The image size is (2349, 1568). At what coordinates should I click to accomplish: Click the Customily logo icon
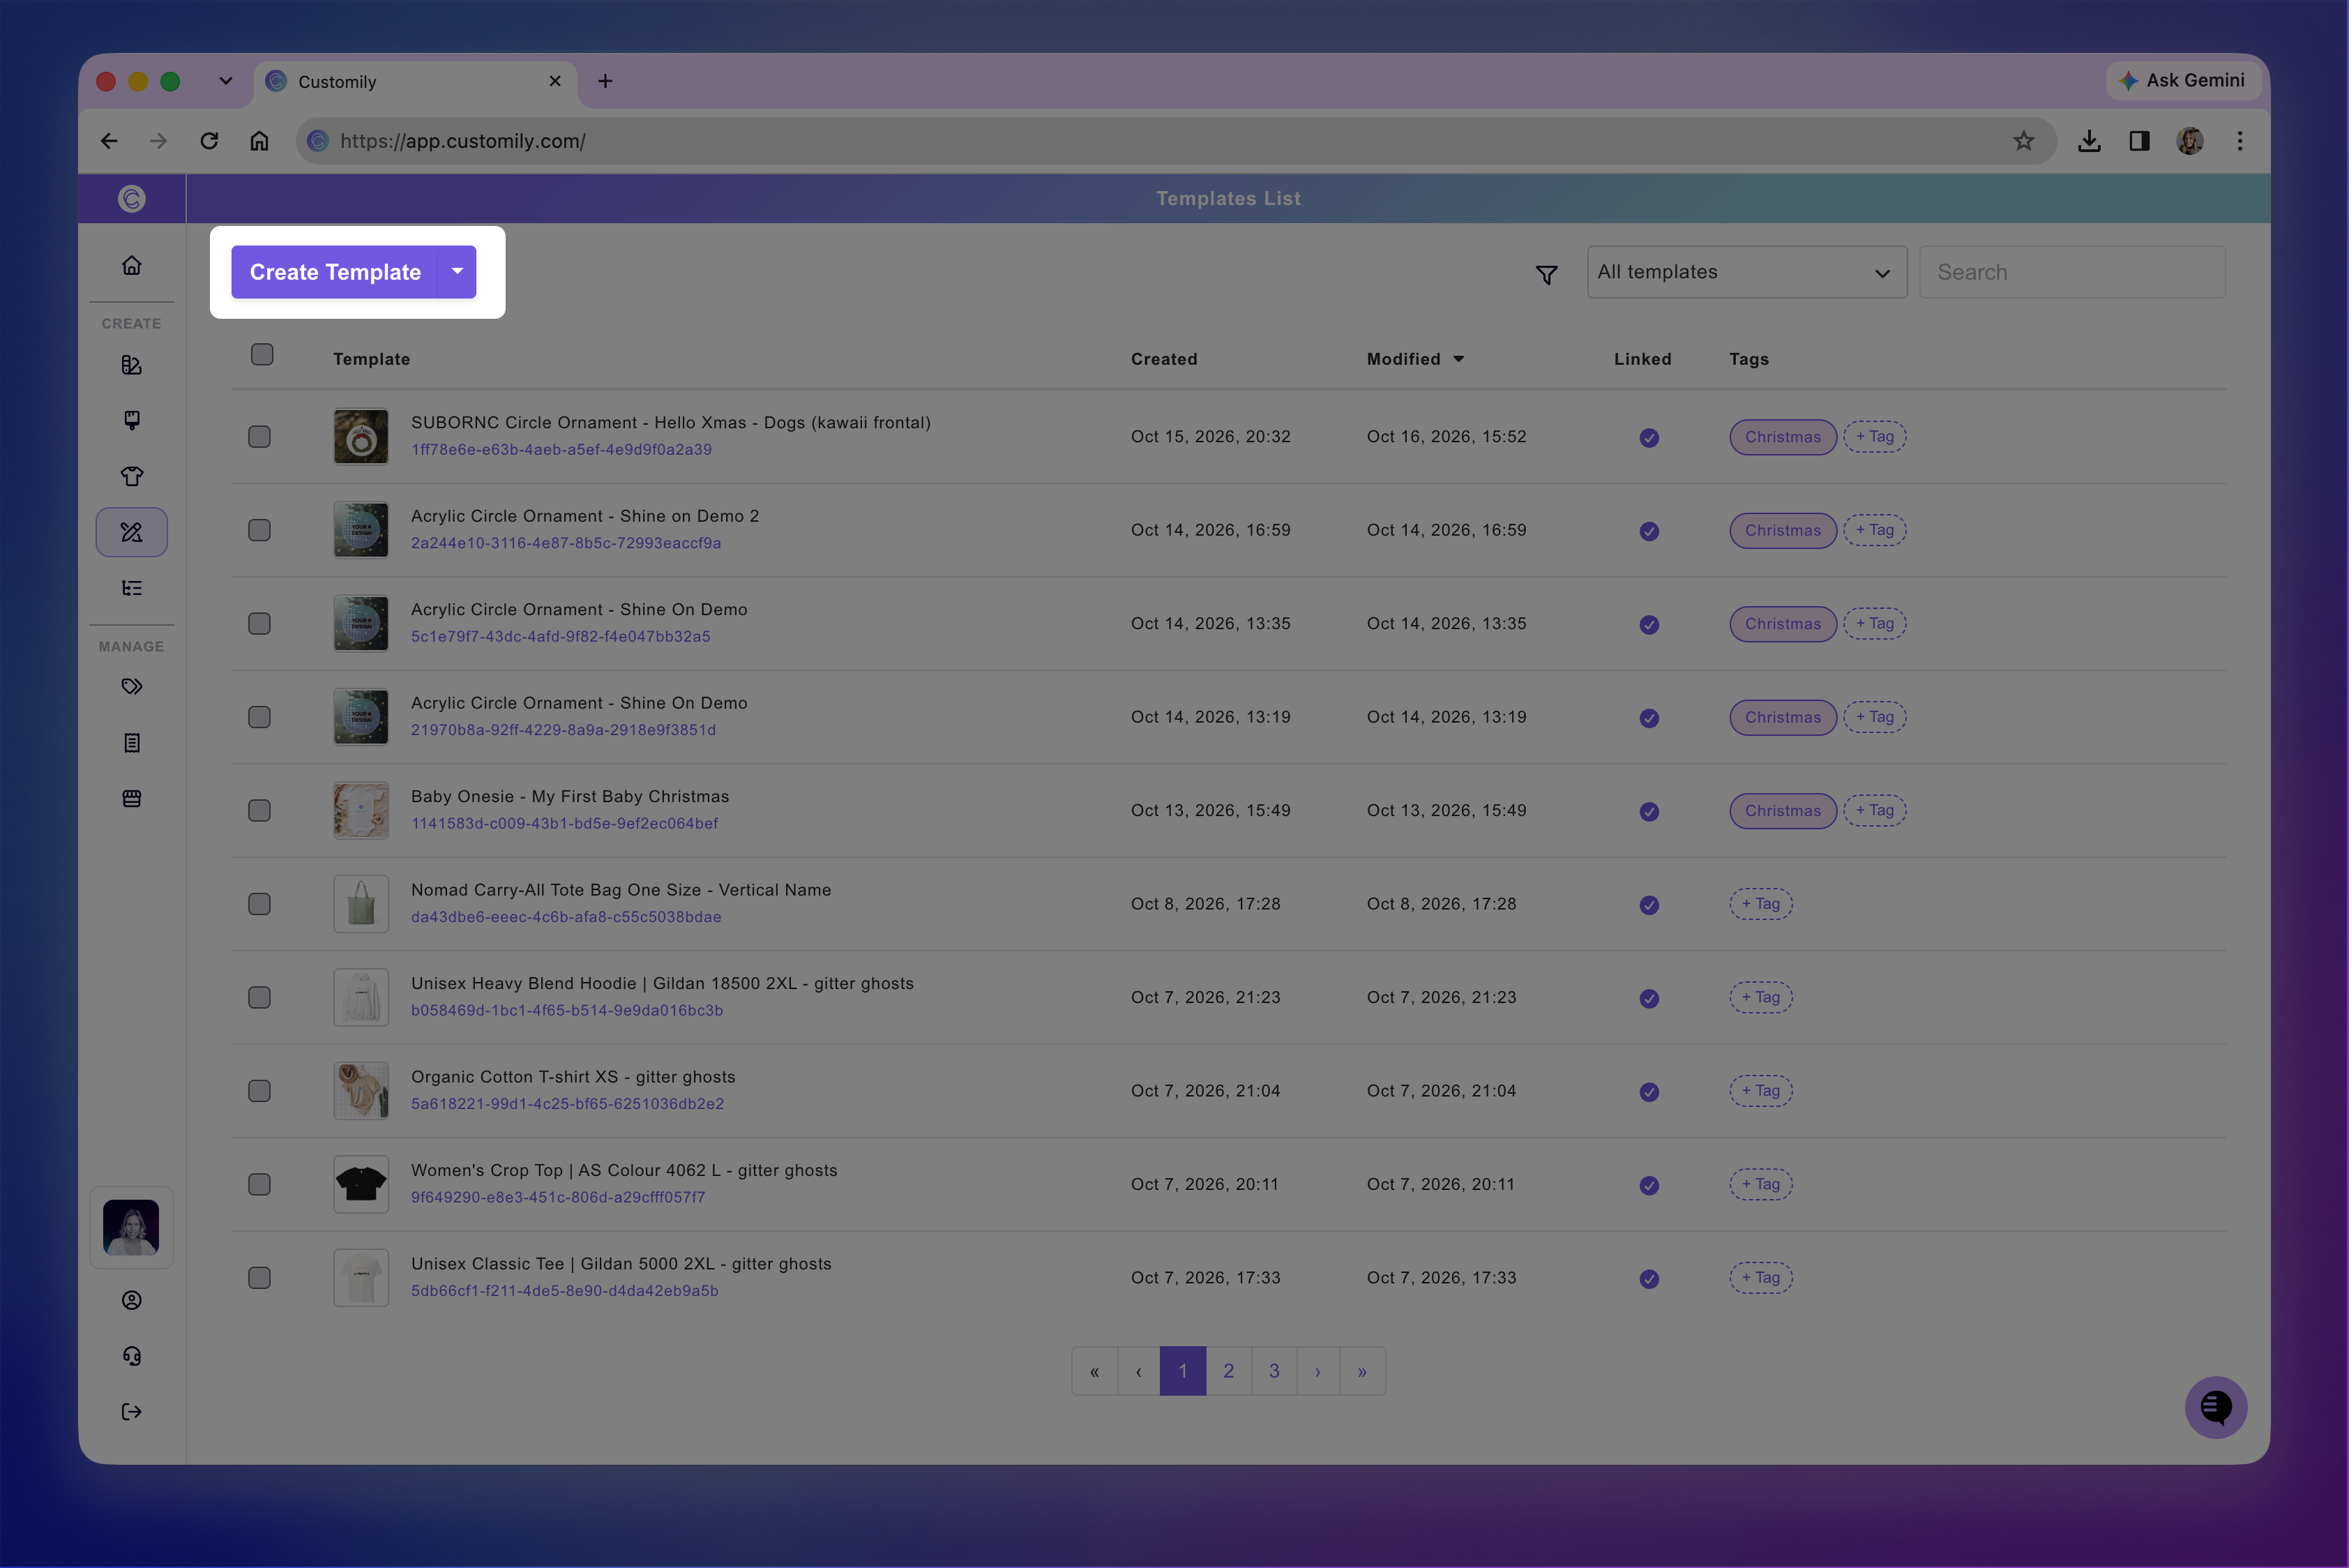tap(131, 198)
